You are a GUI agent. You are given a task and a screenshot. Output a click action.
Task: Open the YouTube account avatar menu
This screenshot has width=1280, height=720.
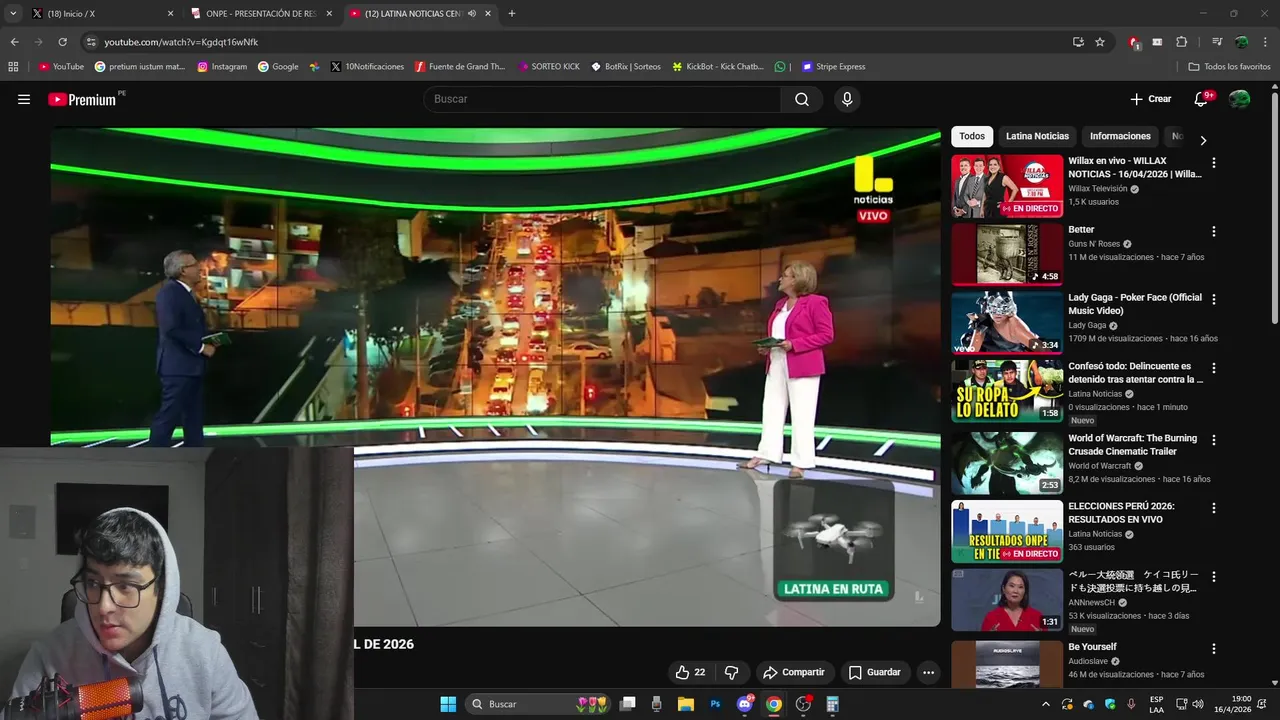pos(1239,99)
